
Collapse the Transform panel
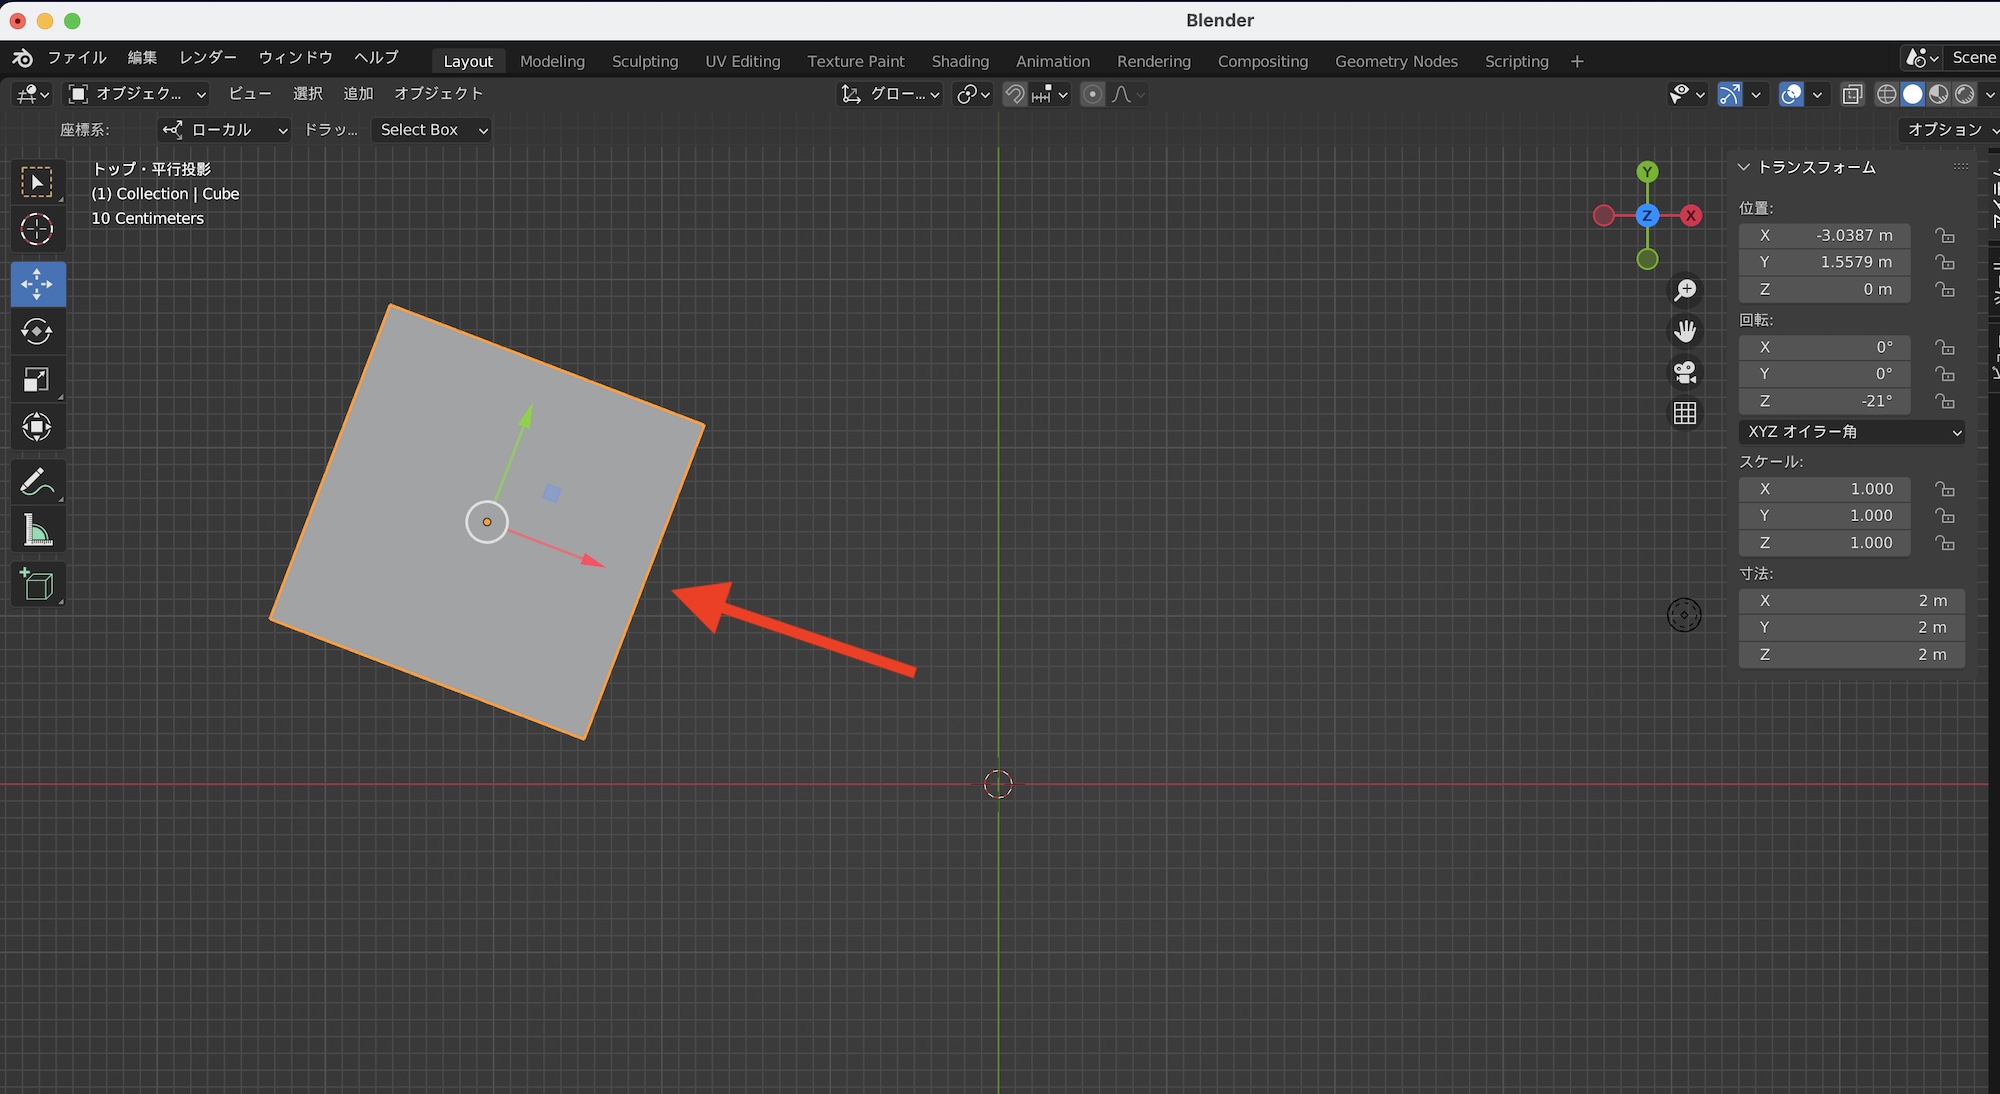pyautogui.click(x=1744, y=167)
